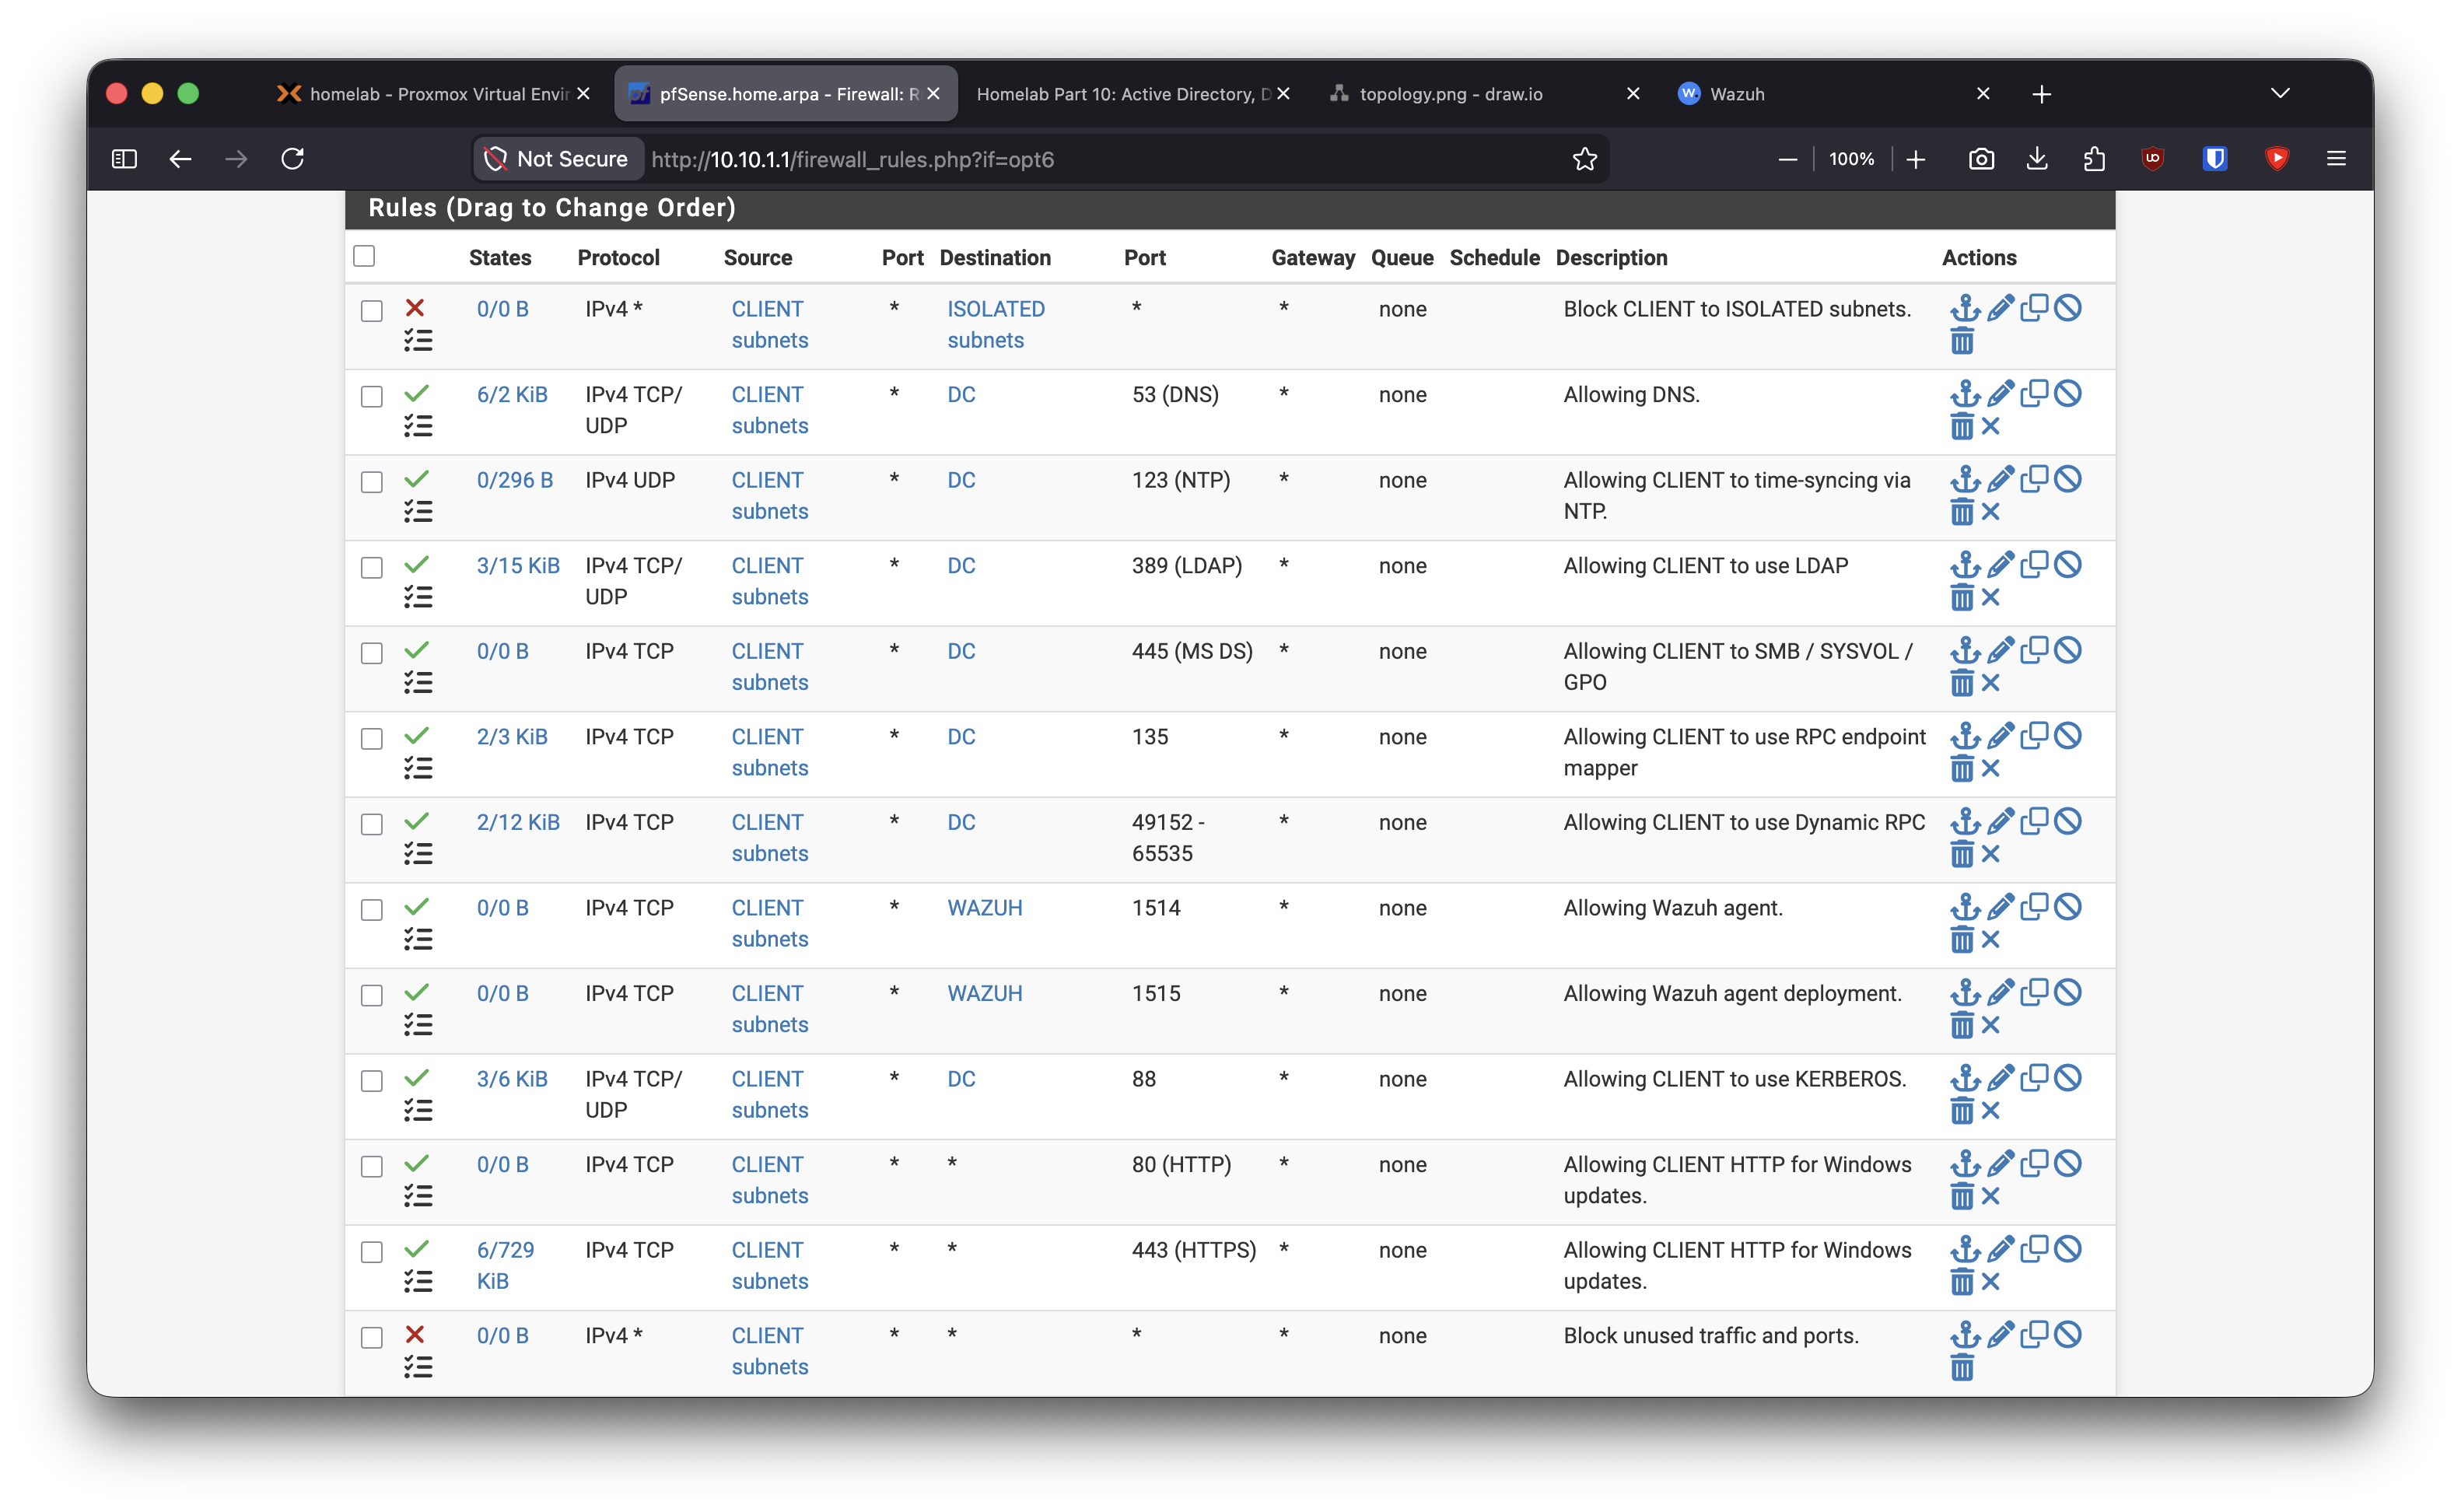Check the 53 (DNS) rule checkbox

point(372,397)
